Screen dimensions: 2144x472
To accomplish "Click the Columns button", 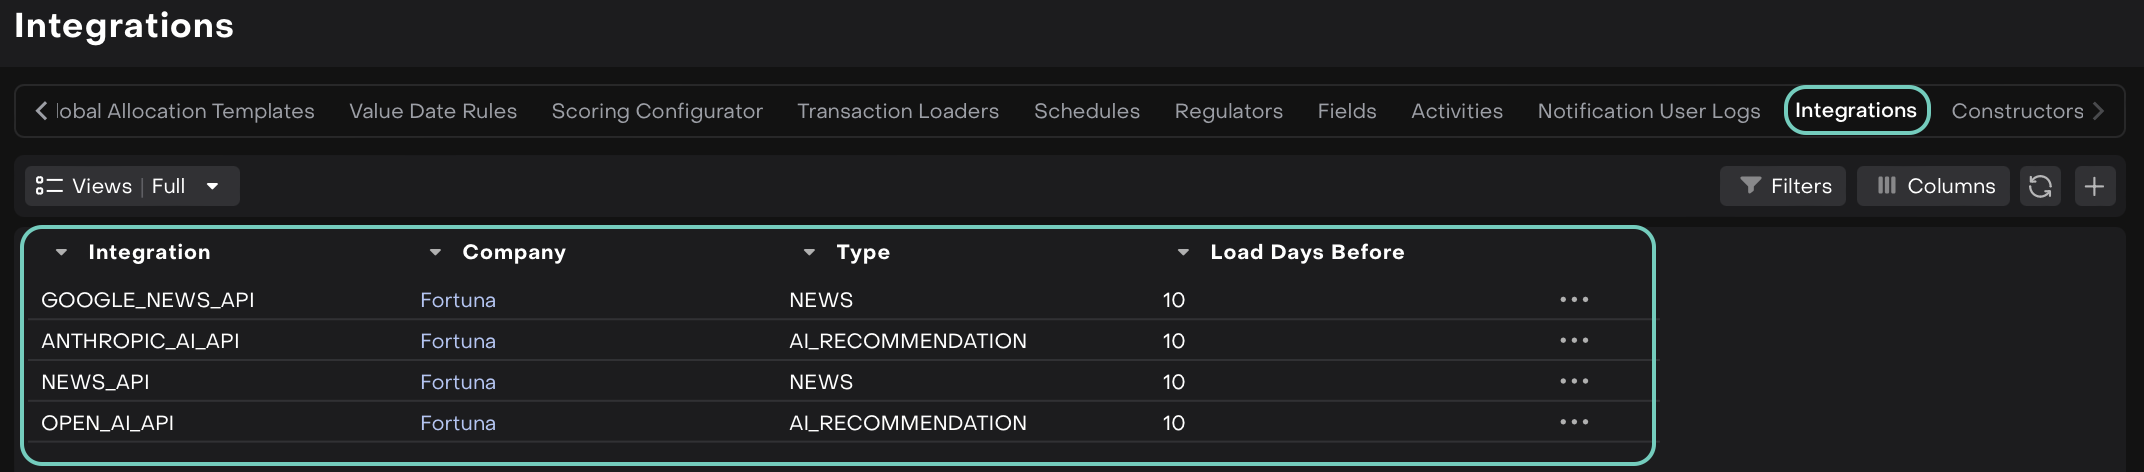I will click(x=1935, y=186).
